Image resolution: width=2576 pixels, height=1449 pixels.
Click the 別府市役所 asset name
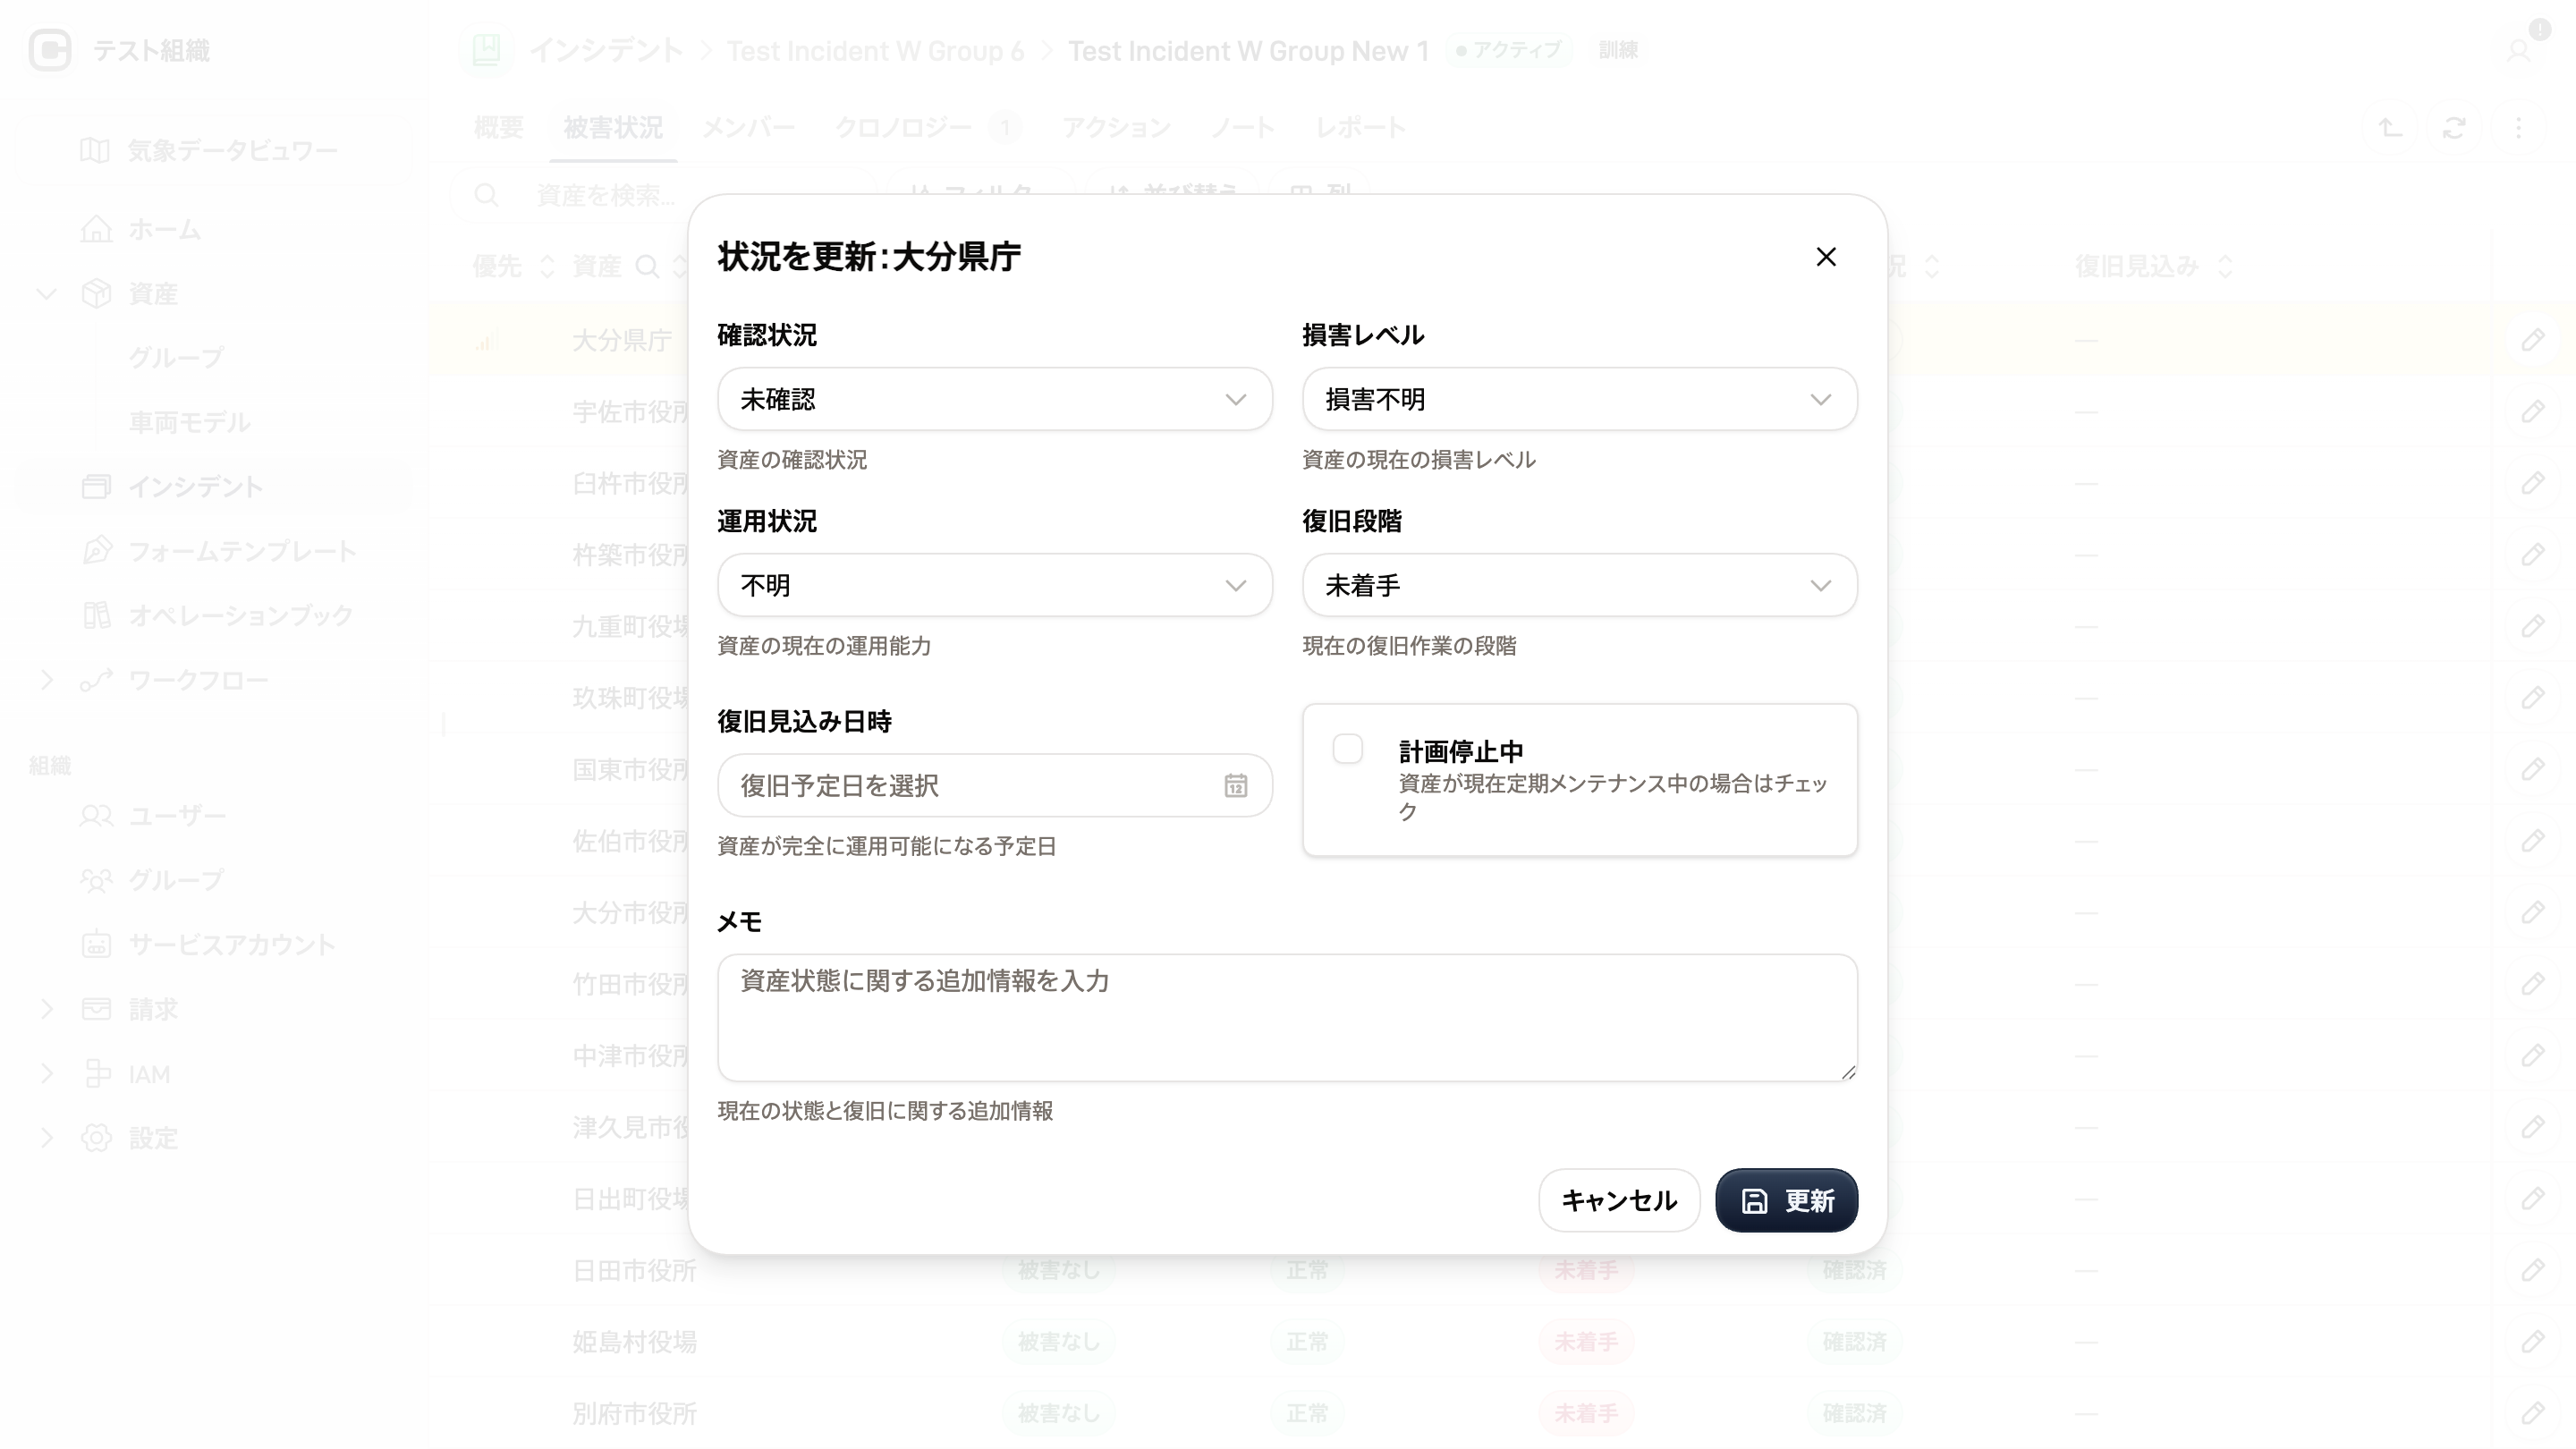click(x=634, y=1414)
